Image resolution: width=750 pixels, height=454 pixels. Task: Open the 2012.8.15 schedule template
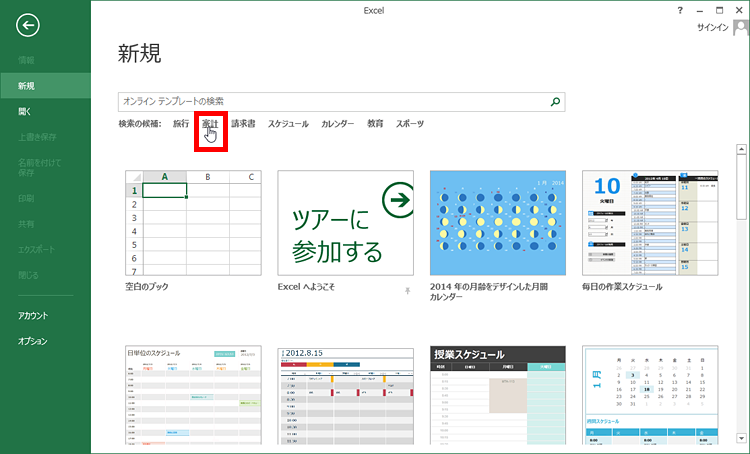pyautogui.click(x=345, y=395)
